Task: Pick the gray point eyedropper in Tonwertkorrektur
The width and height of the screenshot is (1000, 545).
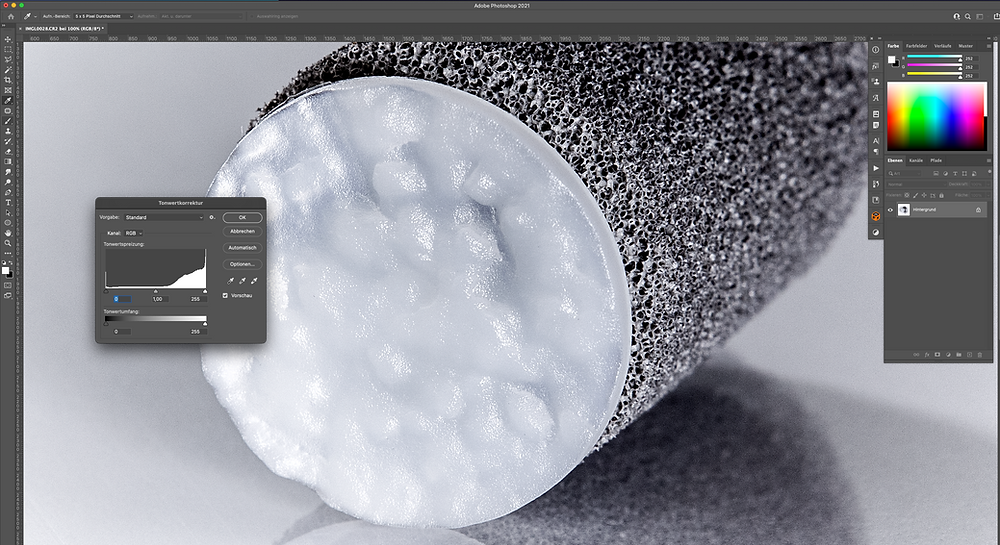Action: pos(242,280)
